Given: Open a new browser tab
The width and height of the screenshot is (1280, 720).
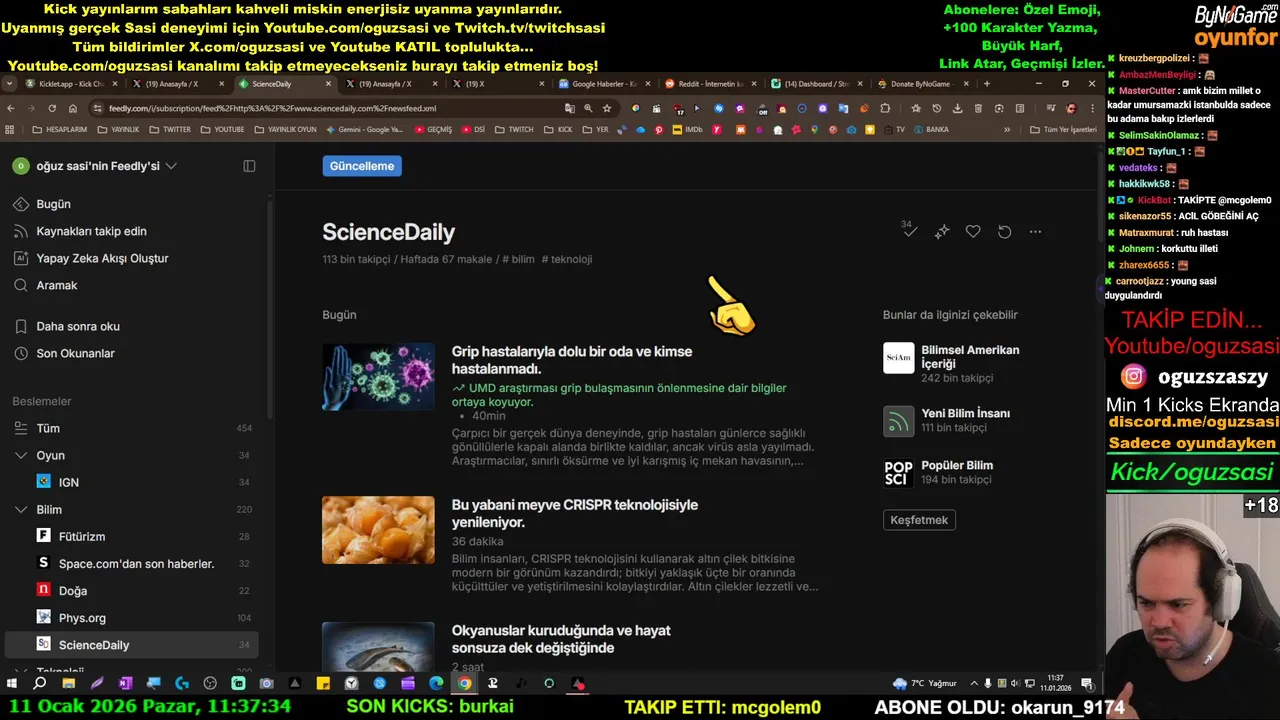Looking at the screenshot, I should (x=986, y=84).
